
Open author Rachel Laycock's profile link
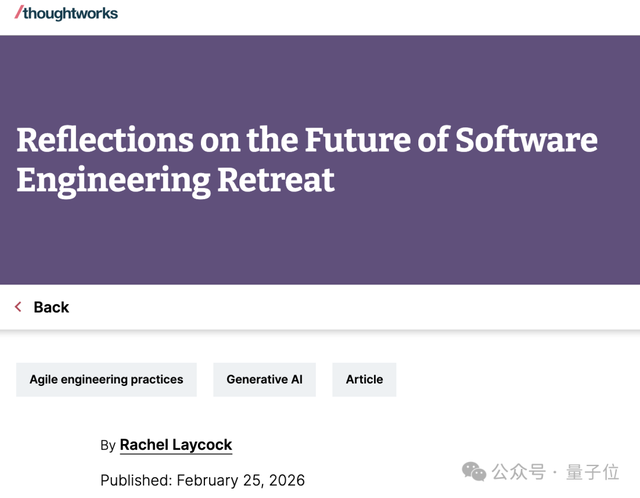point(176,444)
